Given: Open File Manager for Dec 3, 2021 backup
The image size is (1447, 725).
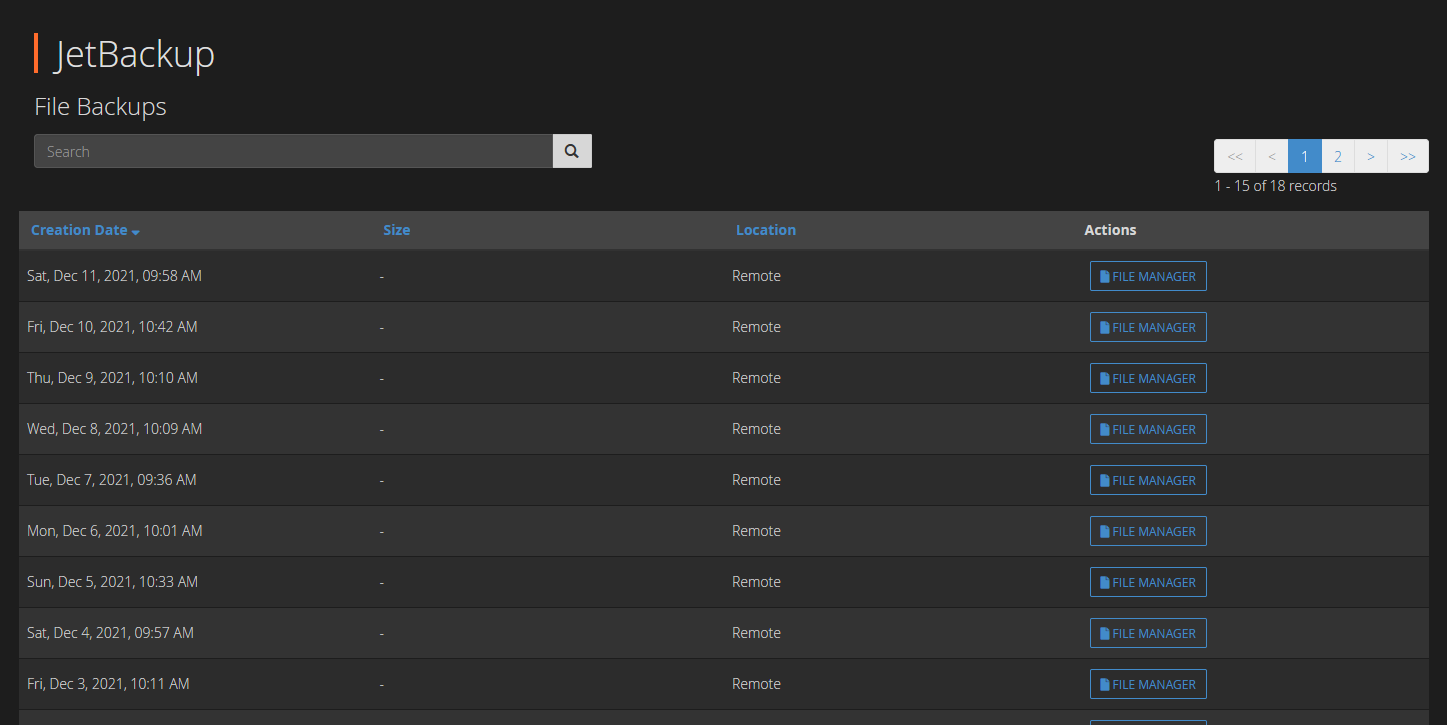Looking at the screenshot, I should click(x=1148, y=684).
